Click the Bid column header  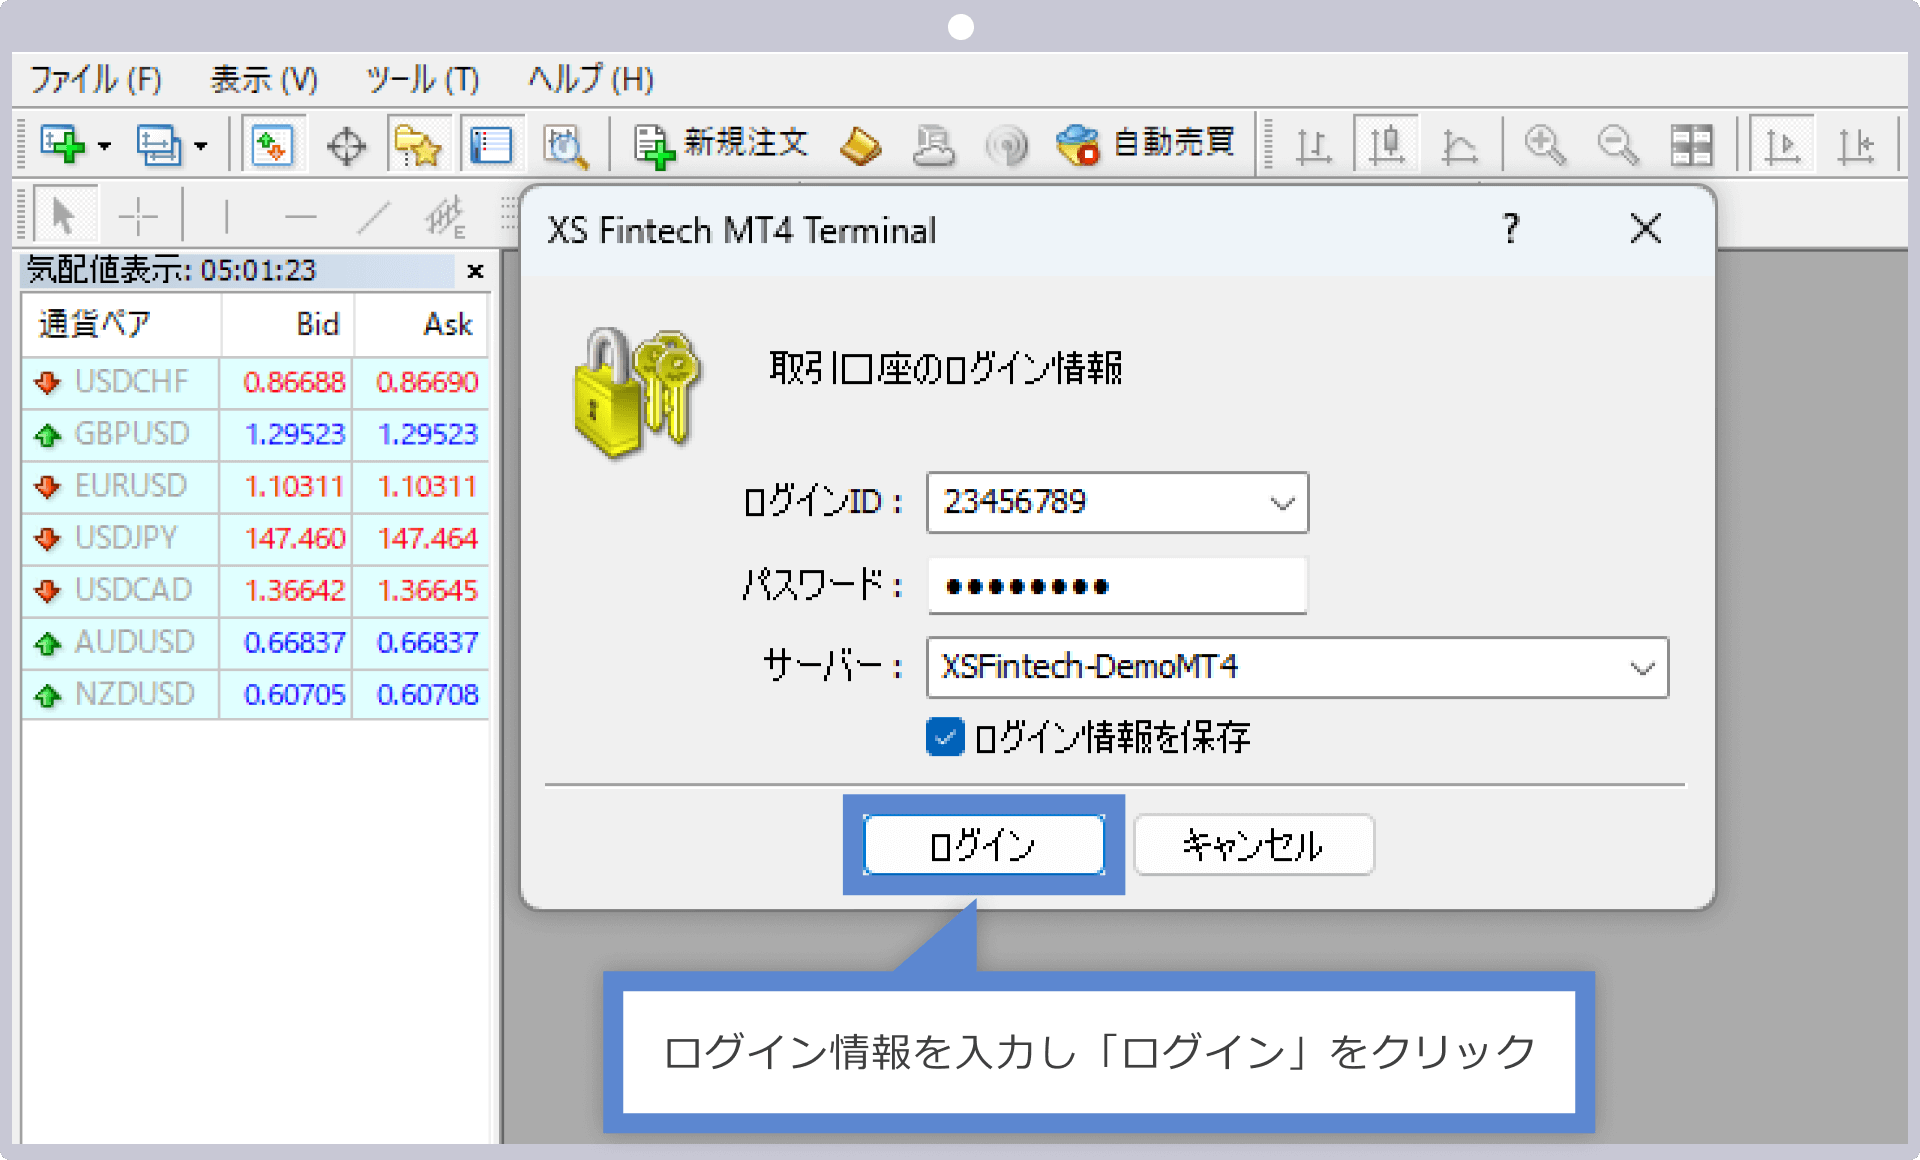tap(287, 324)
